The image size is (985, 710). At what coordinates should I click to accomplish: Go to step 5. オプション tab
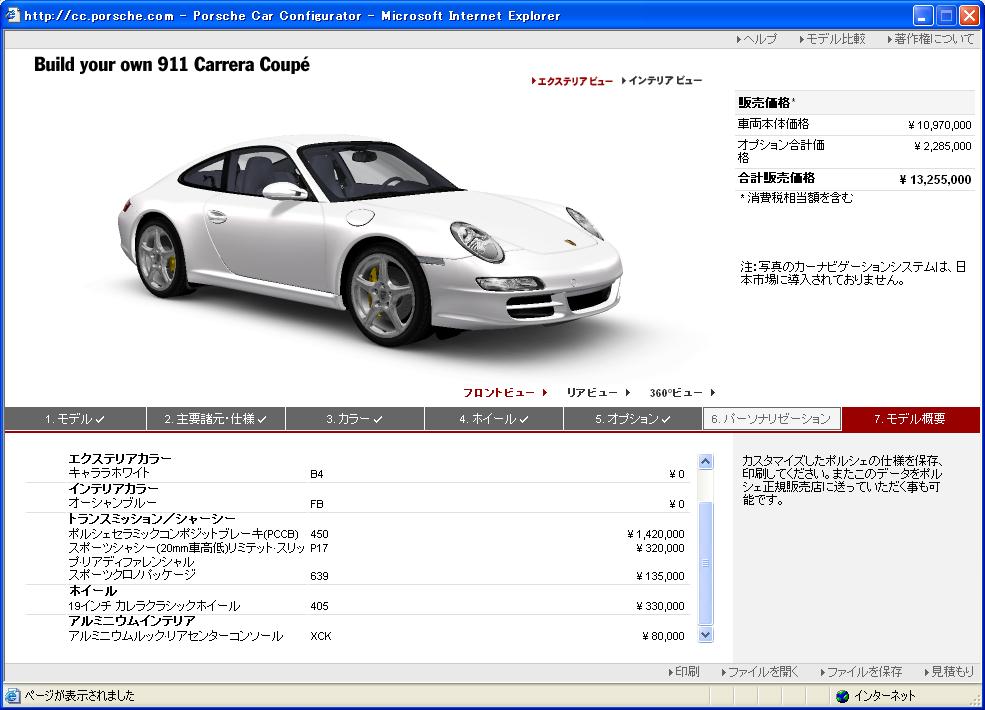click(x=633, y=419)
